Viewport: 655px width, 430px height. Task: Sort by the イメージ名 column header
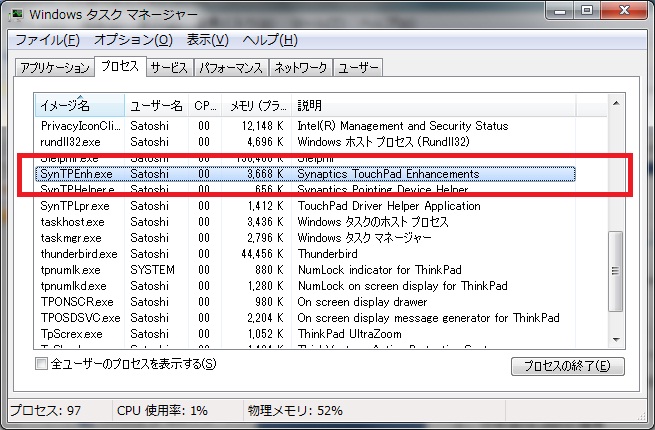[x=79, y=106]
